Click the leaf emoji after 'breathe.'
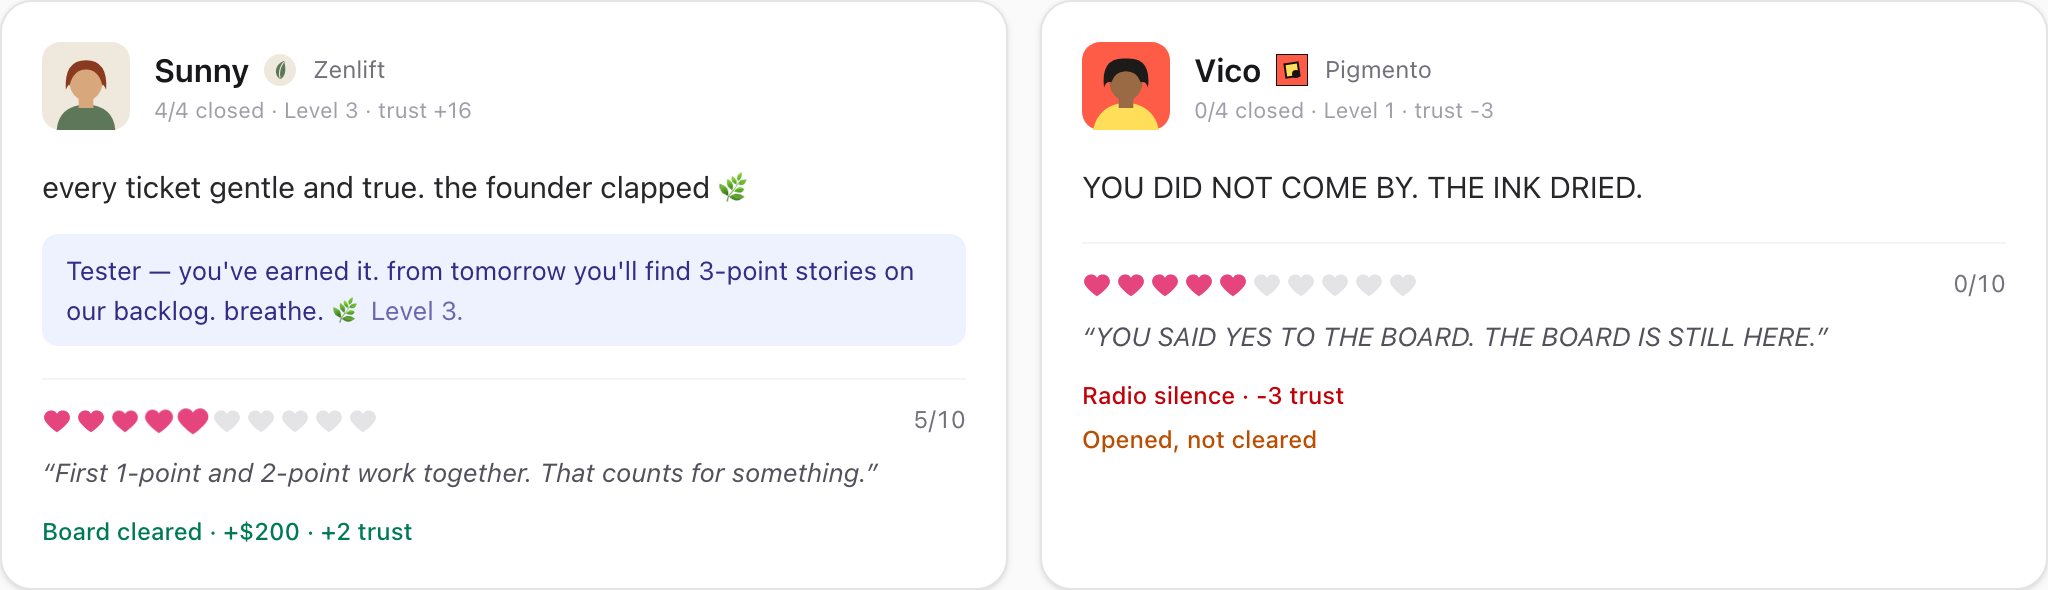This screenshot has width=2048, height=590. [x=345, y=311]
